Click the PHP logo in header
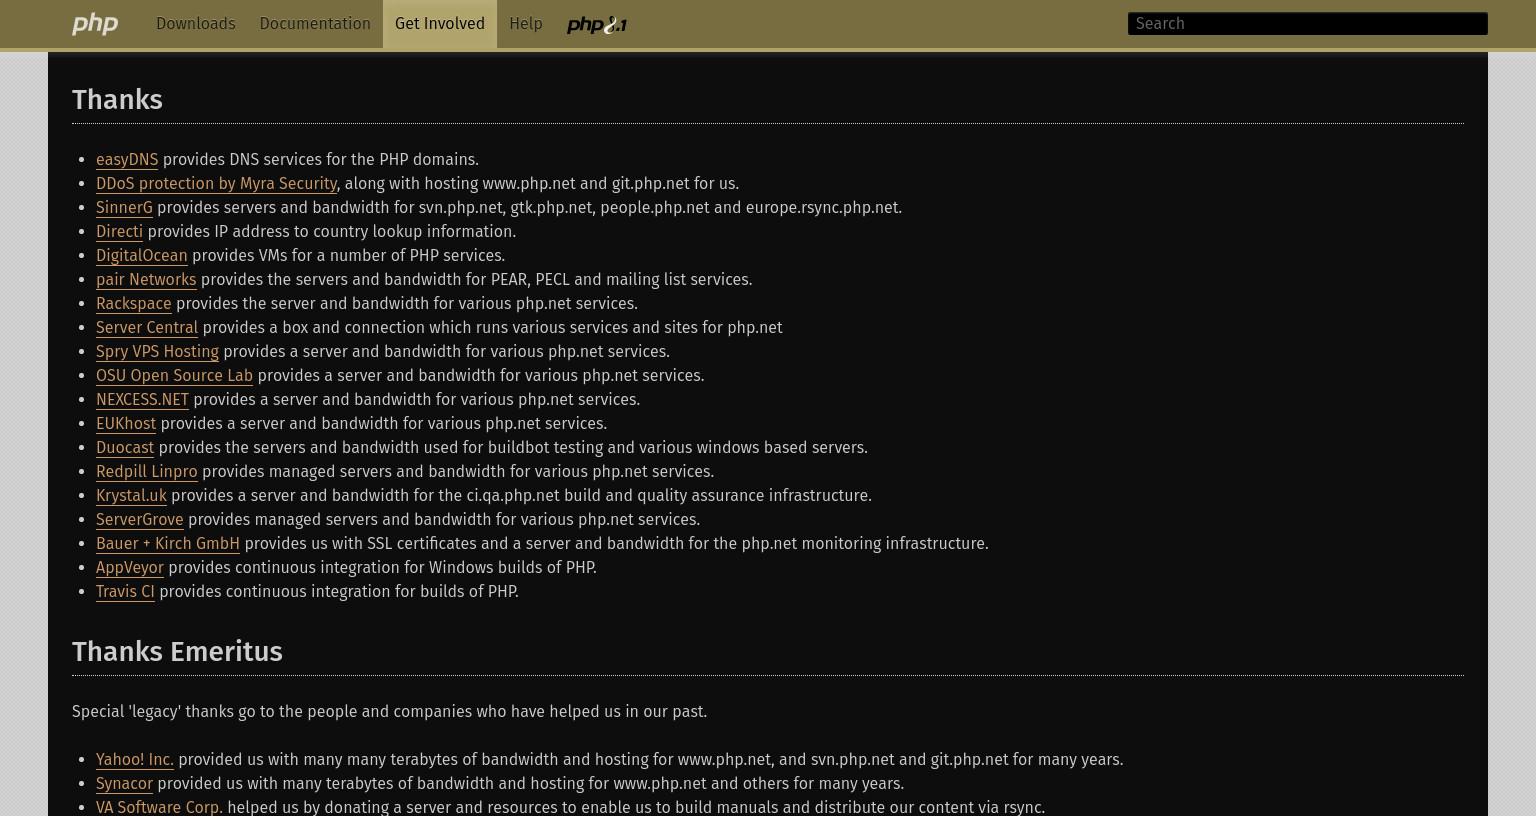Viewport: 1536px width, 816px height. coord(95,24)
